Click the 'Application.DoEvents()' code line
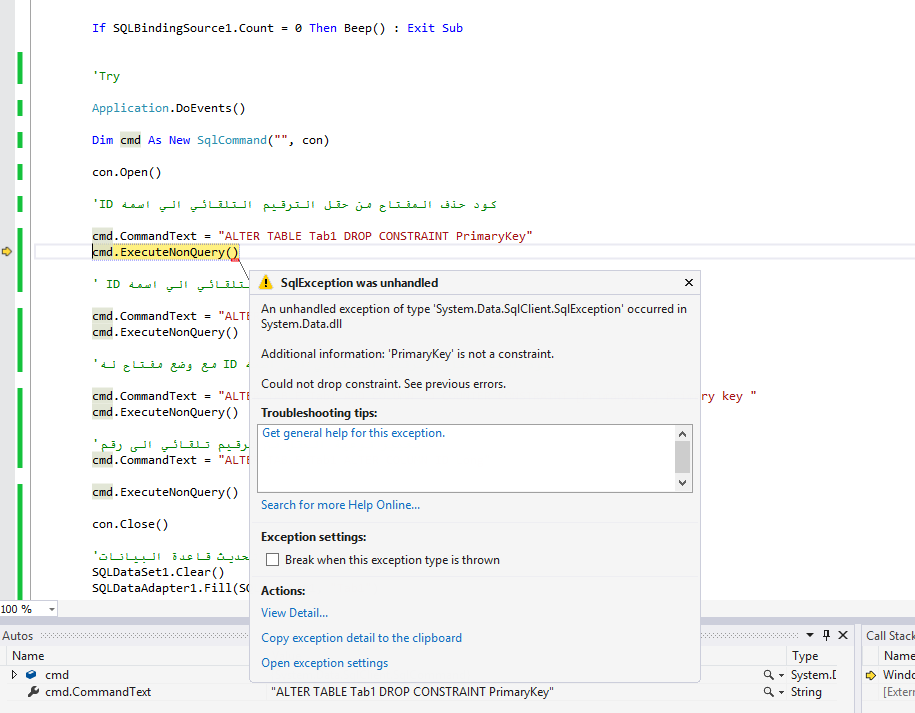The height and width of the screenshot is (713, 915). [x=169, y=108]
